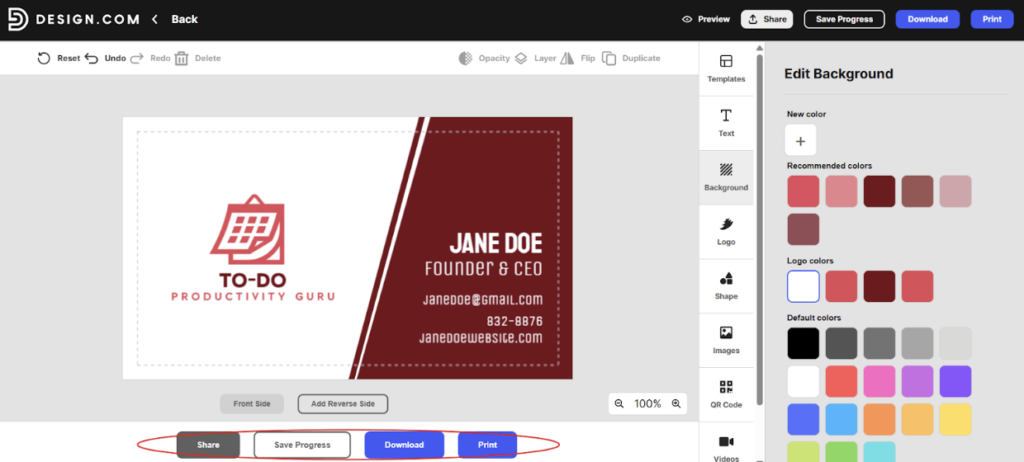Open the Templates panel
1024x462 pixels.
tap(726, 68)
